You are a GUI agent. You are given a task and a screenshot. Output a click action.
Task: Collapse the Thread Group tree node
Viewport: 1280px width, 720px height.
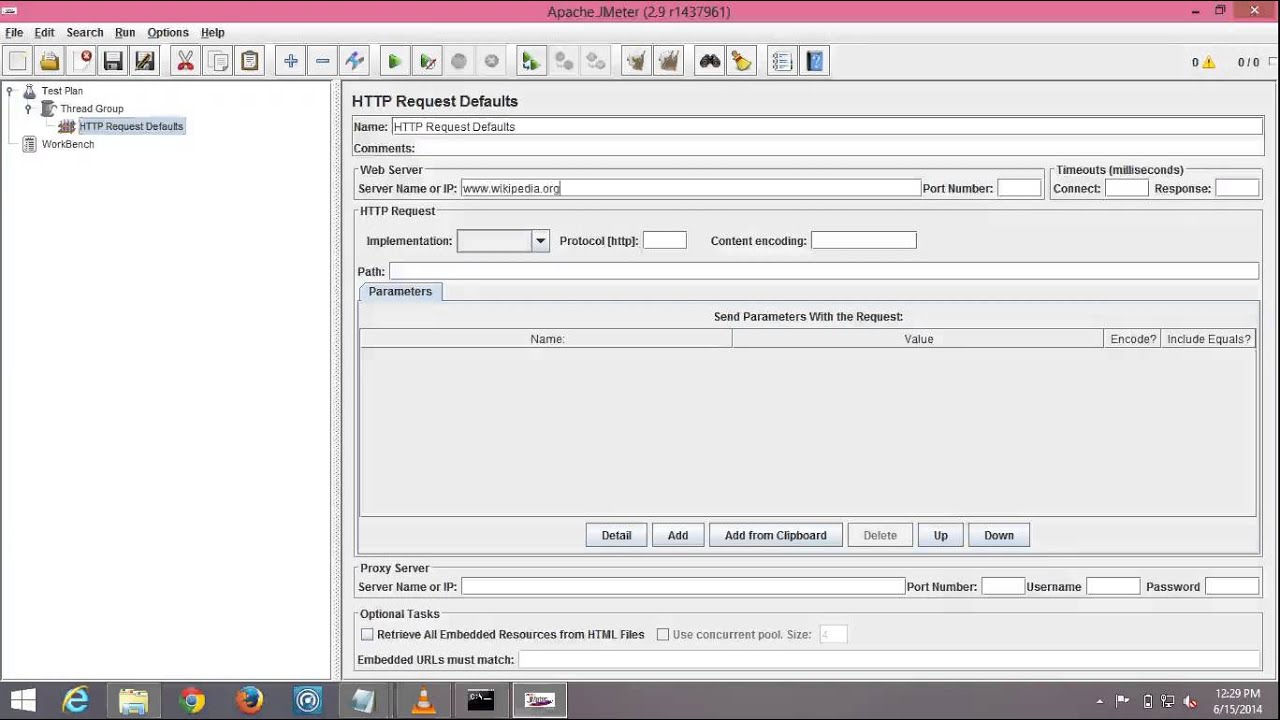pyautogui.click(x=28, y=109)
